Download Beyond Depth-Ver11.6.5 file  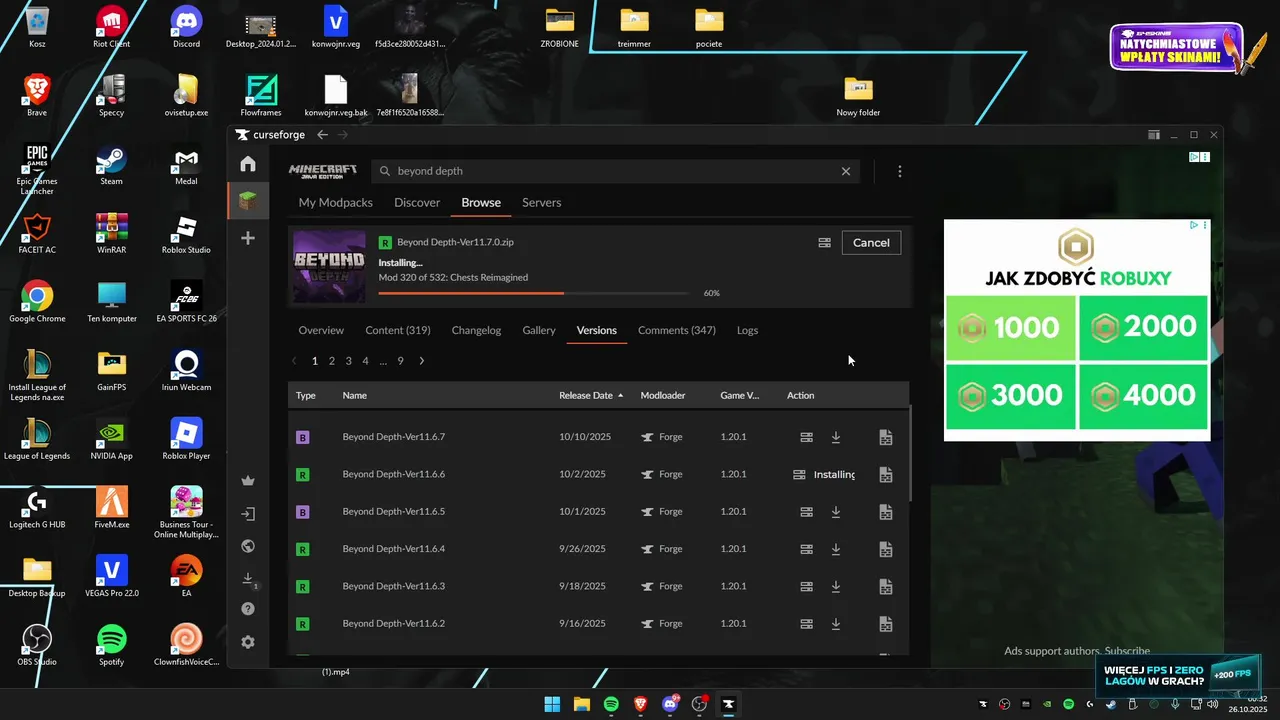(x=836, y=512)
